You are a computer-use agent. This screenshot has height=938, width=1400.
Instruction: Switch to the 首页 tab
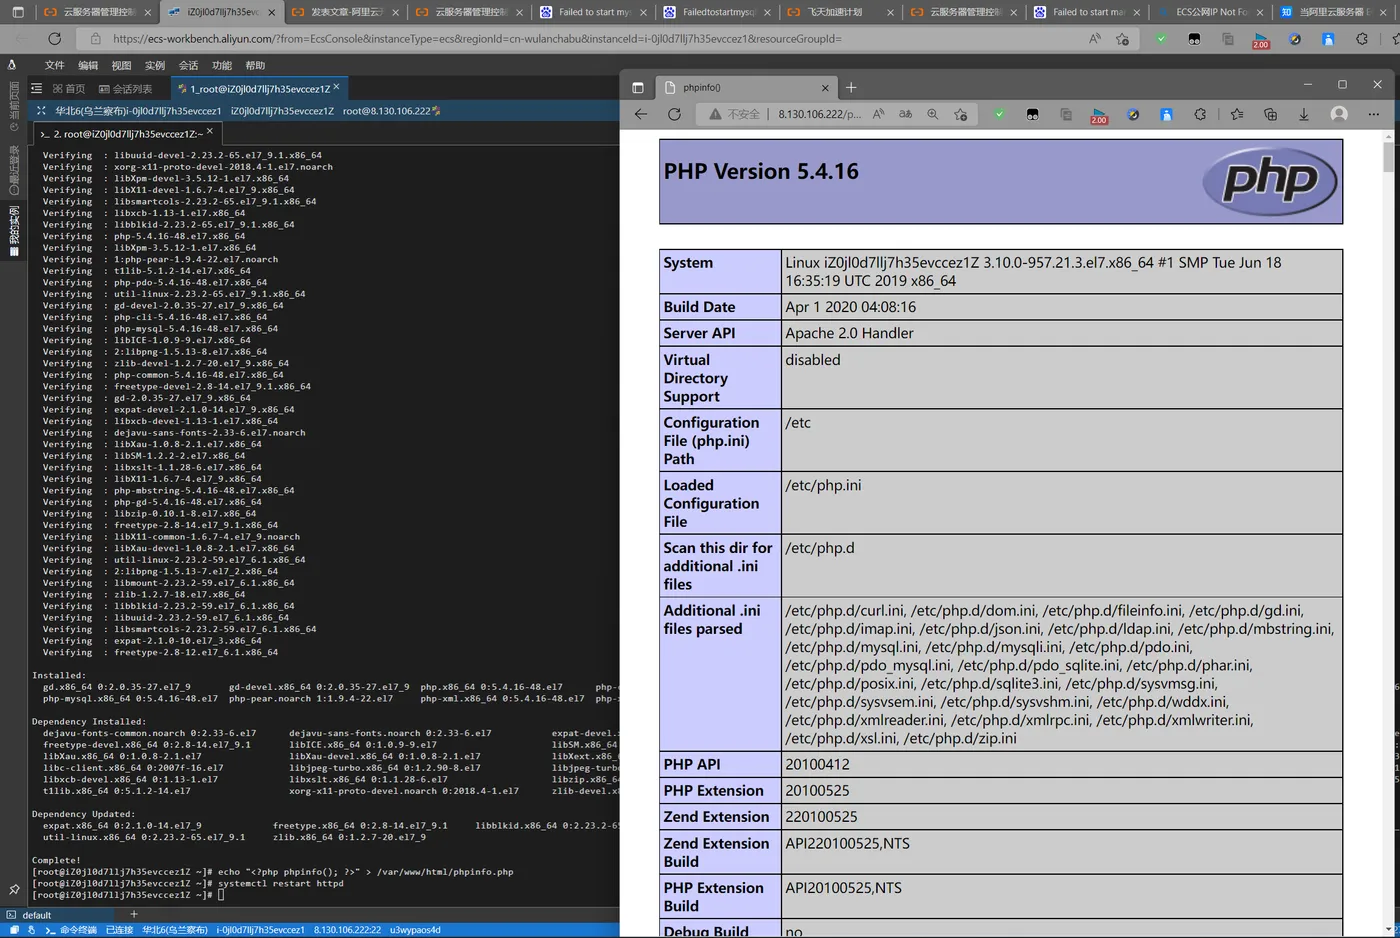pos(69,89)
